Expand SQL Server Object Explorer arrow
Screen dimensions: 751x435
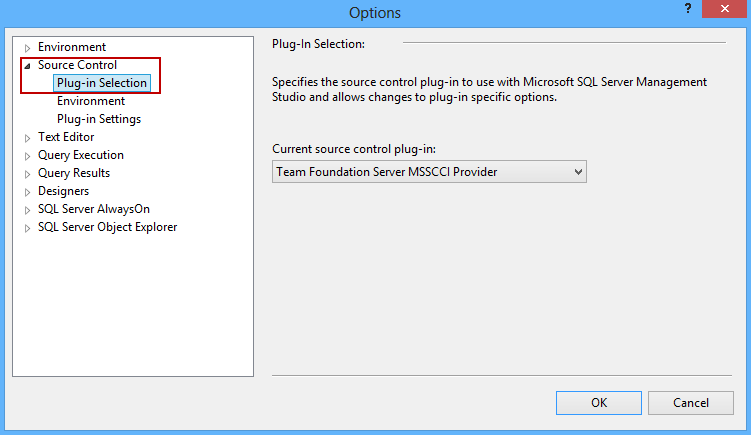pyautogui.click(x=27, y=228)
